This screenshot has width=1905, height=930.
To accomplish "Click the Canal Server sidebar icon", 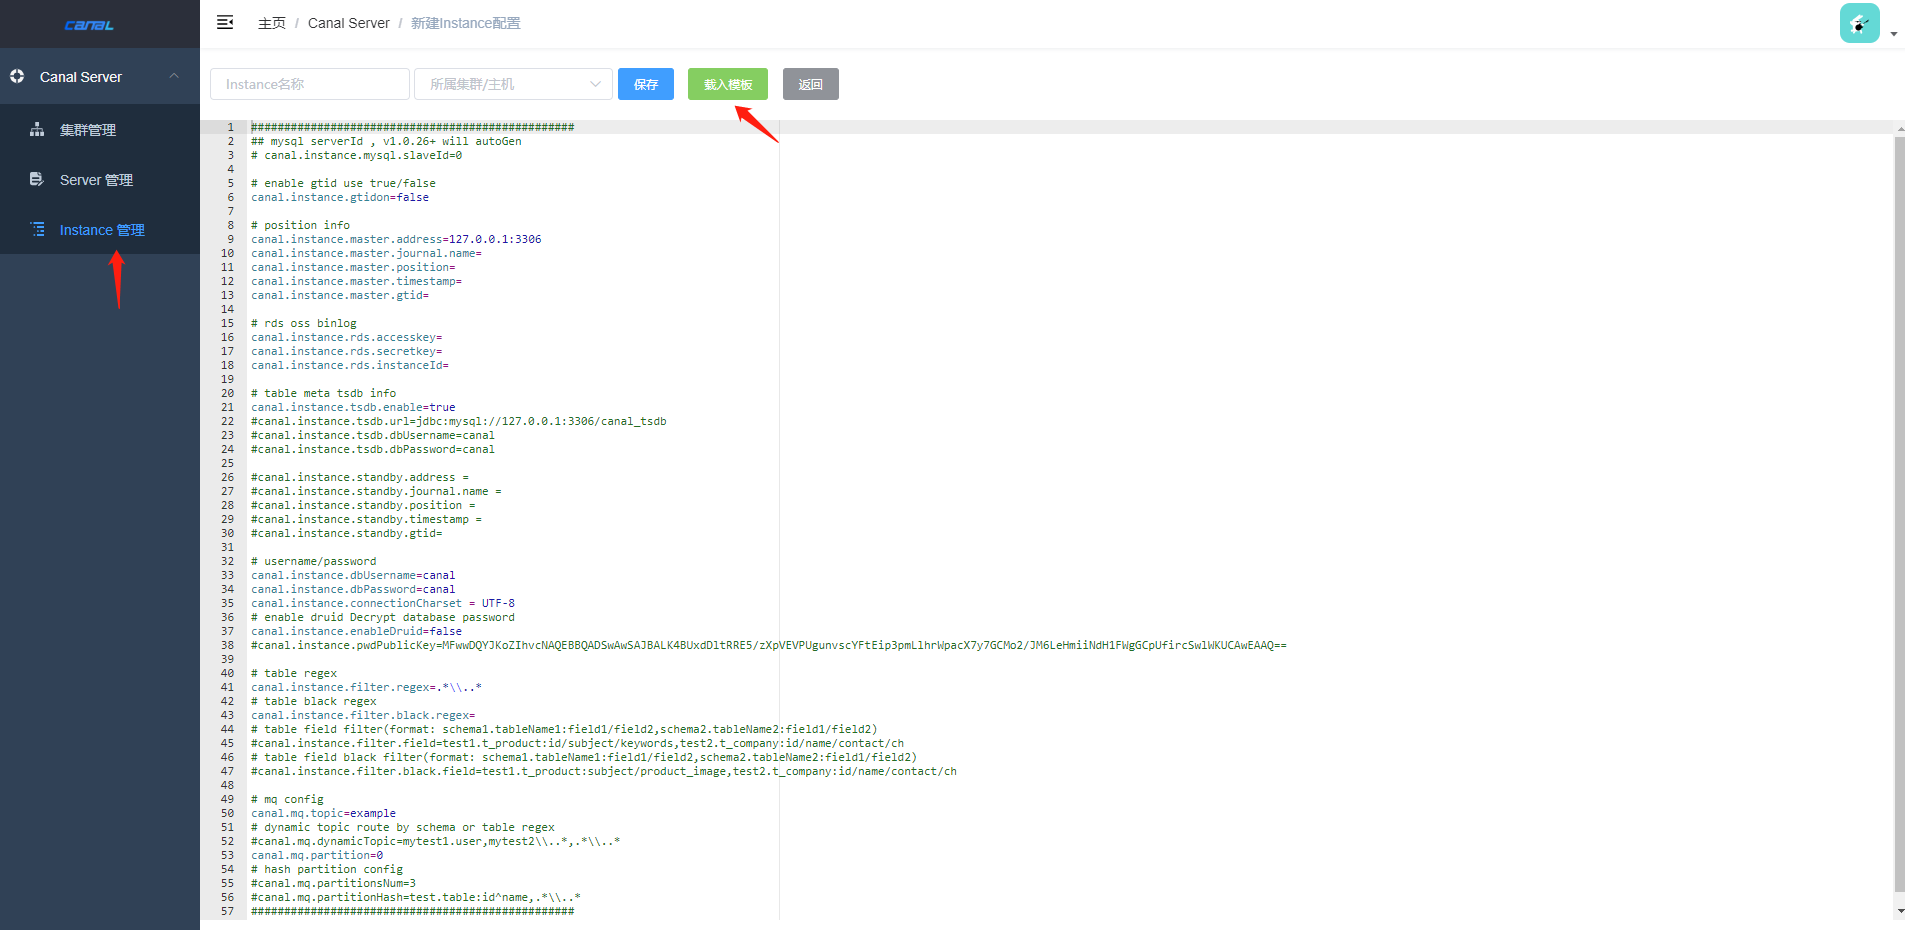I will [17, 76].
